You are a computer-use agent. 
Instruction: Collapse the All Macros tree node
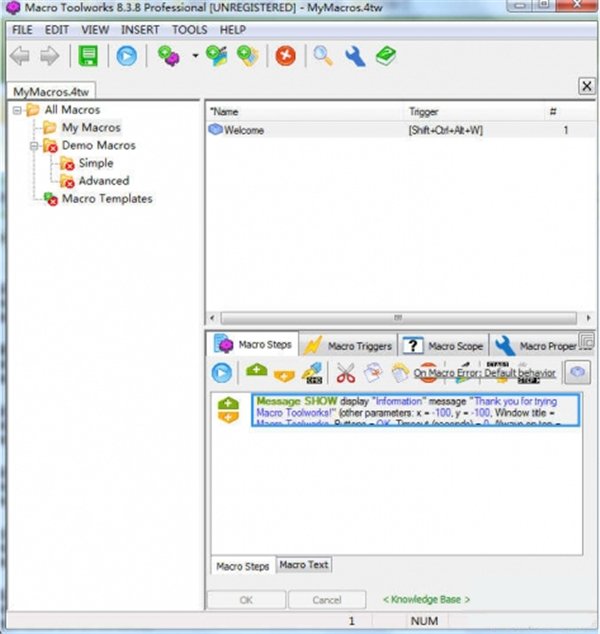coord(18,110)
